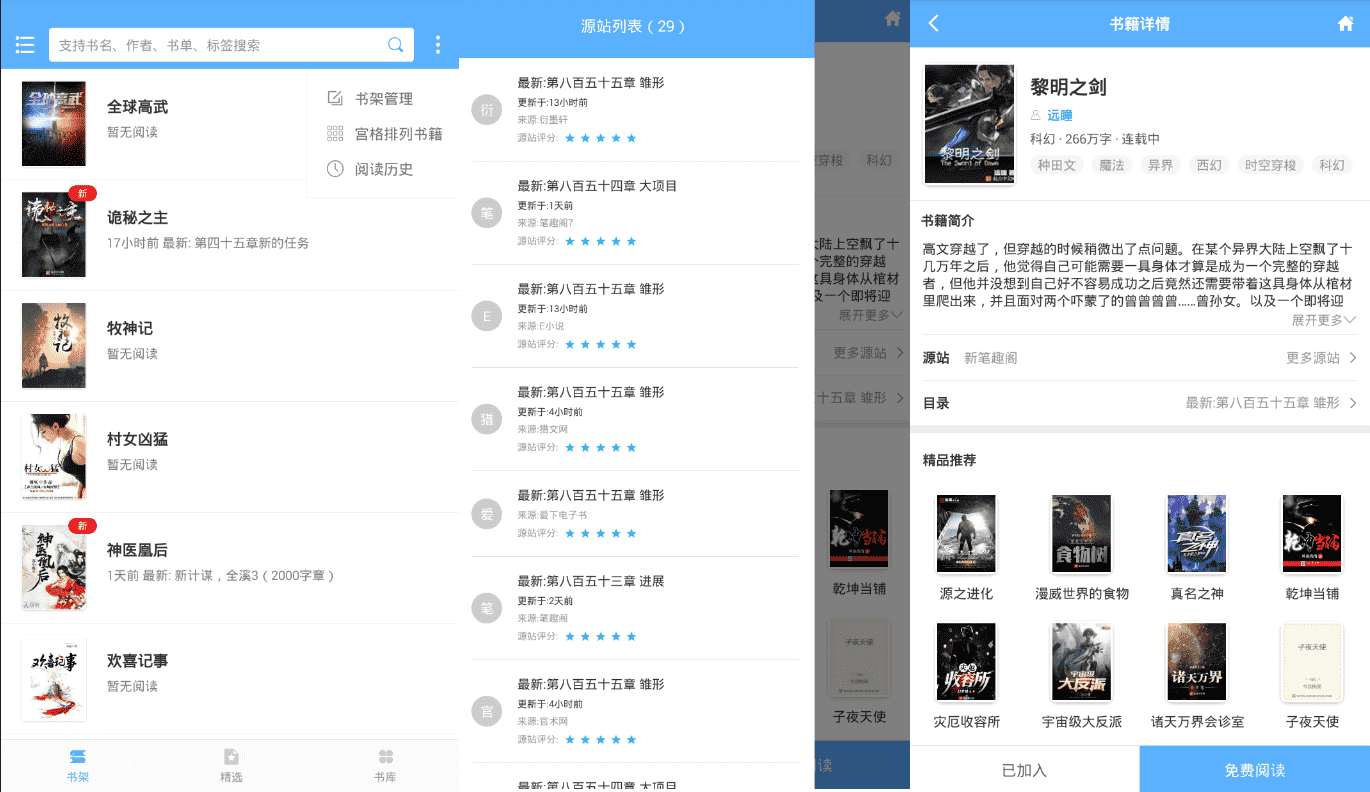Open 牧神记 book cover

pyautogui.click(x=54, y=346)
